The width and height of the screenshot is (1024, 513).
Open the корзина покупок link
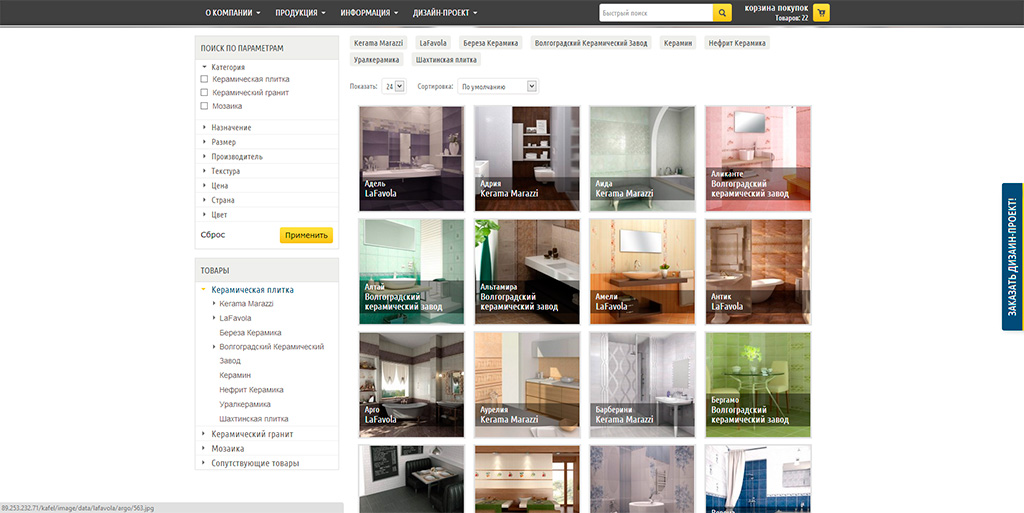point(776,8)
